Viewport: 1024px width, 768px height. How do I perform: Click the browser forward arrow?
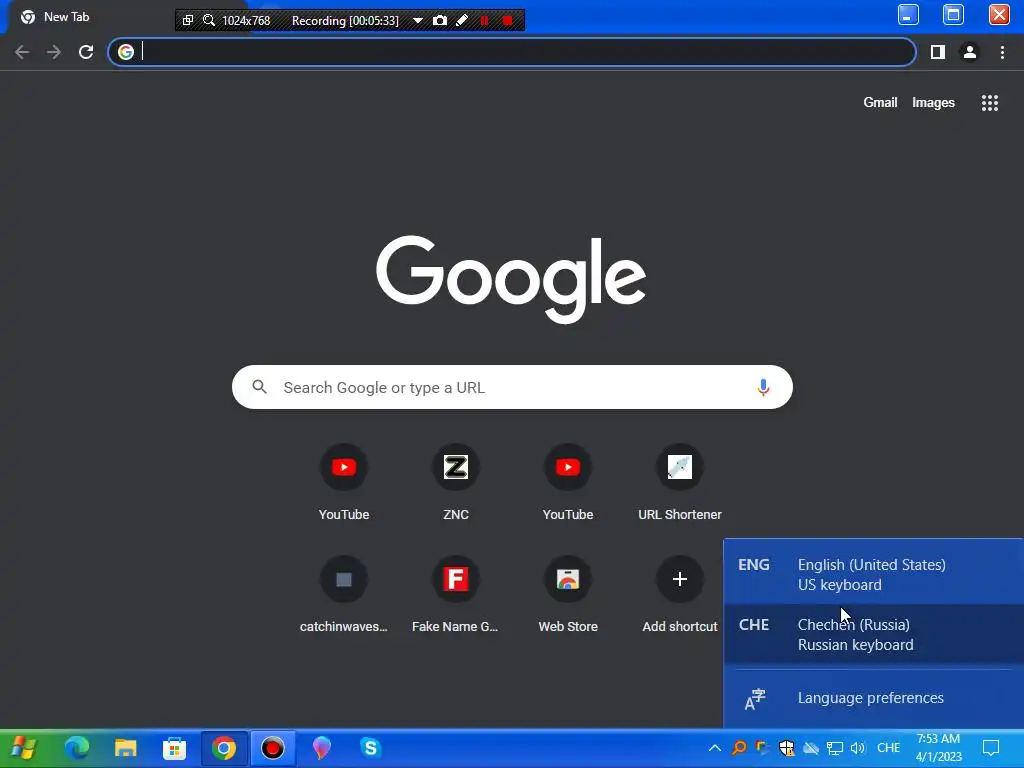(54, 52)
